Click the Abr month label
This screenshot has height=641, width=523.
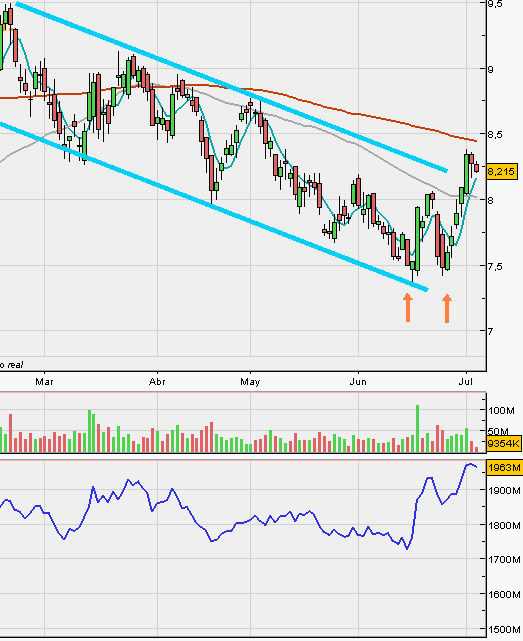[157, 382]
